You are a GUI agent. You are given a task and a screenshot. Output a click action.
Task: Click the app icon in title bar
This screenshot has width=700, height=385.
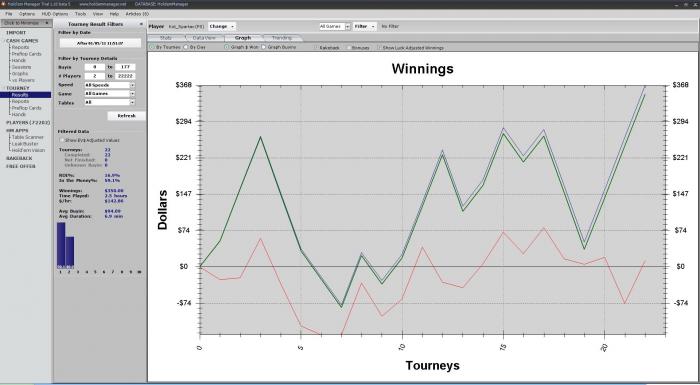3,4
